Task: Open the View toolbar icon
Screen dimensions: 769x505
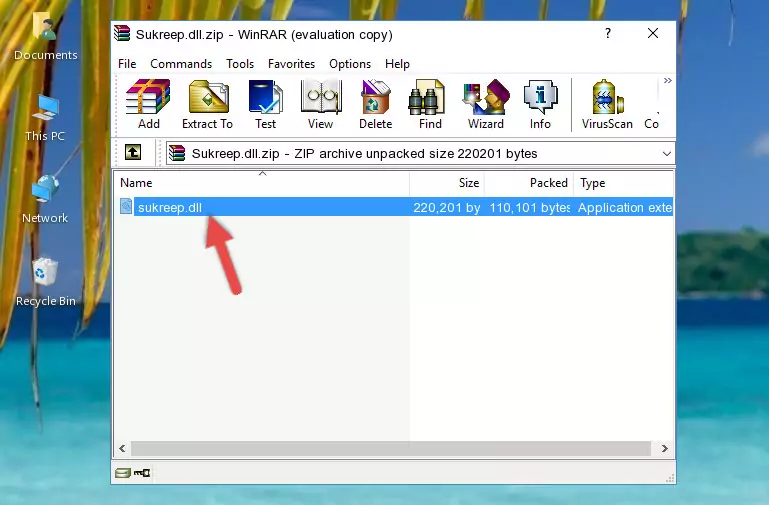Action: pyautogui.click(x=321, y=104)
